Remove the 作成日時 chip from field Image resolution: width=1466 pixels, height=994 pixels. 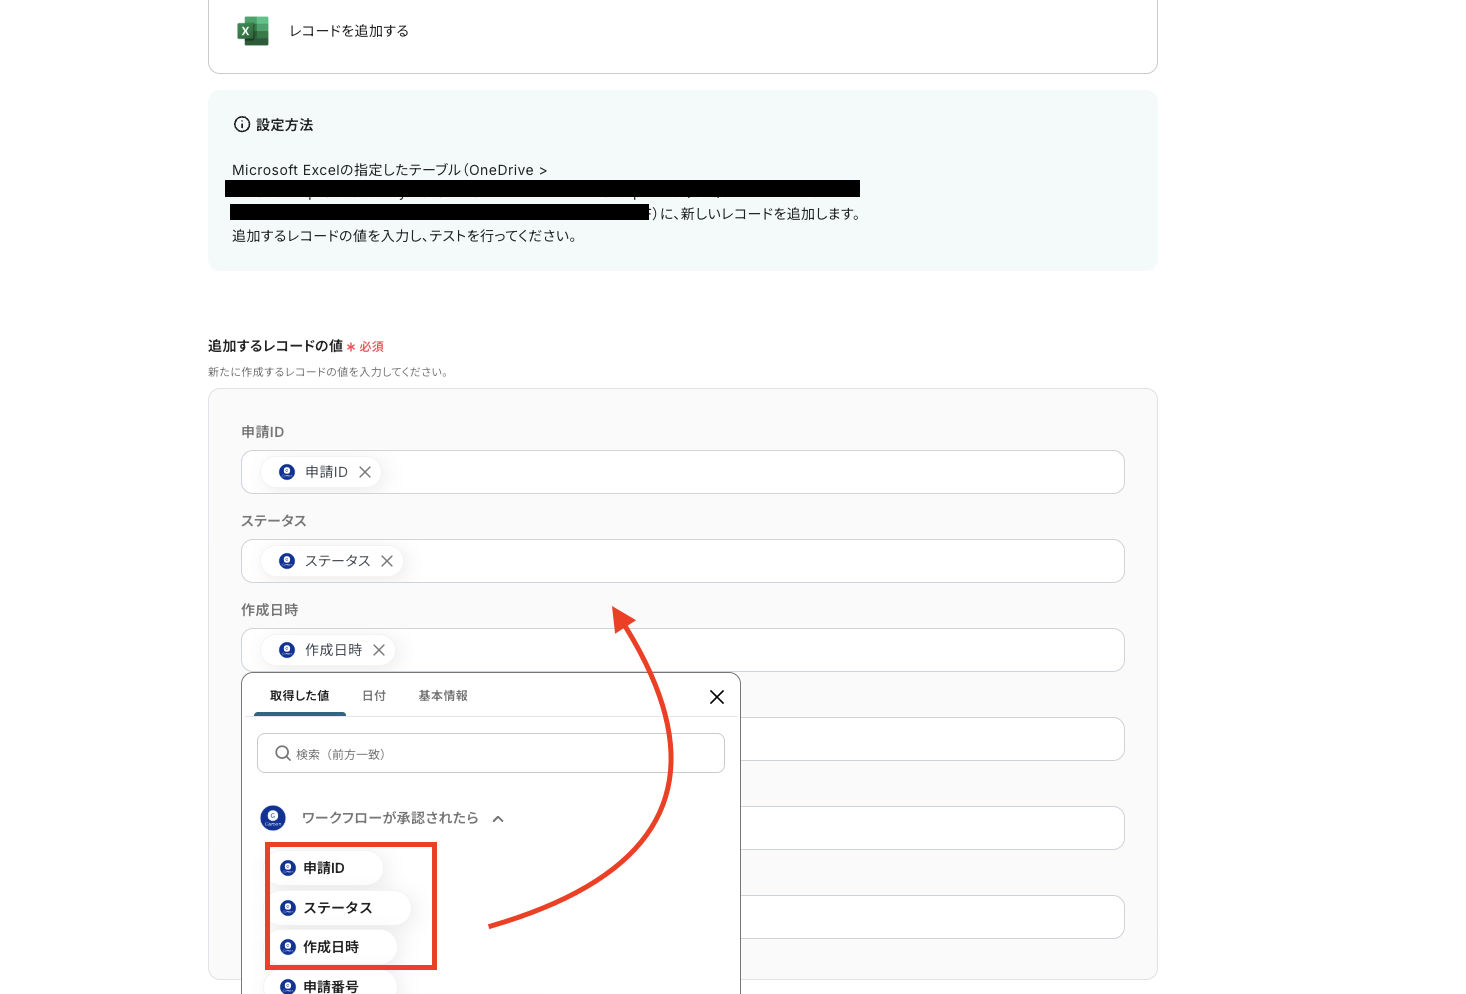tap(379, 650)
